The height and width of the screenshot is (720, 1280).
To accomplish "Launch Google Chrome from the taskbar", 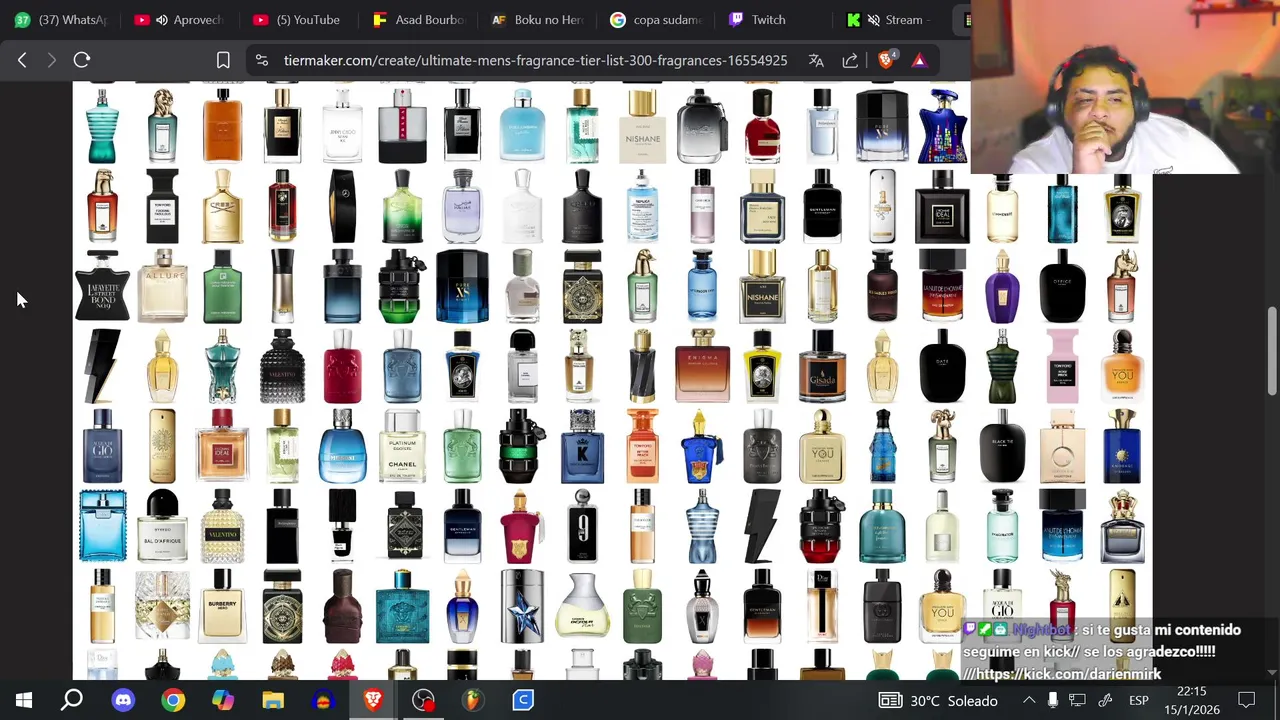I will [x=173, y=700].
